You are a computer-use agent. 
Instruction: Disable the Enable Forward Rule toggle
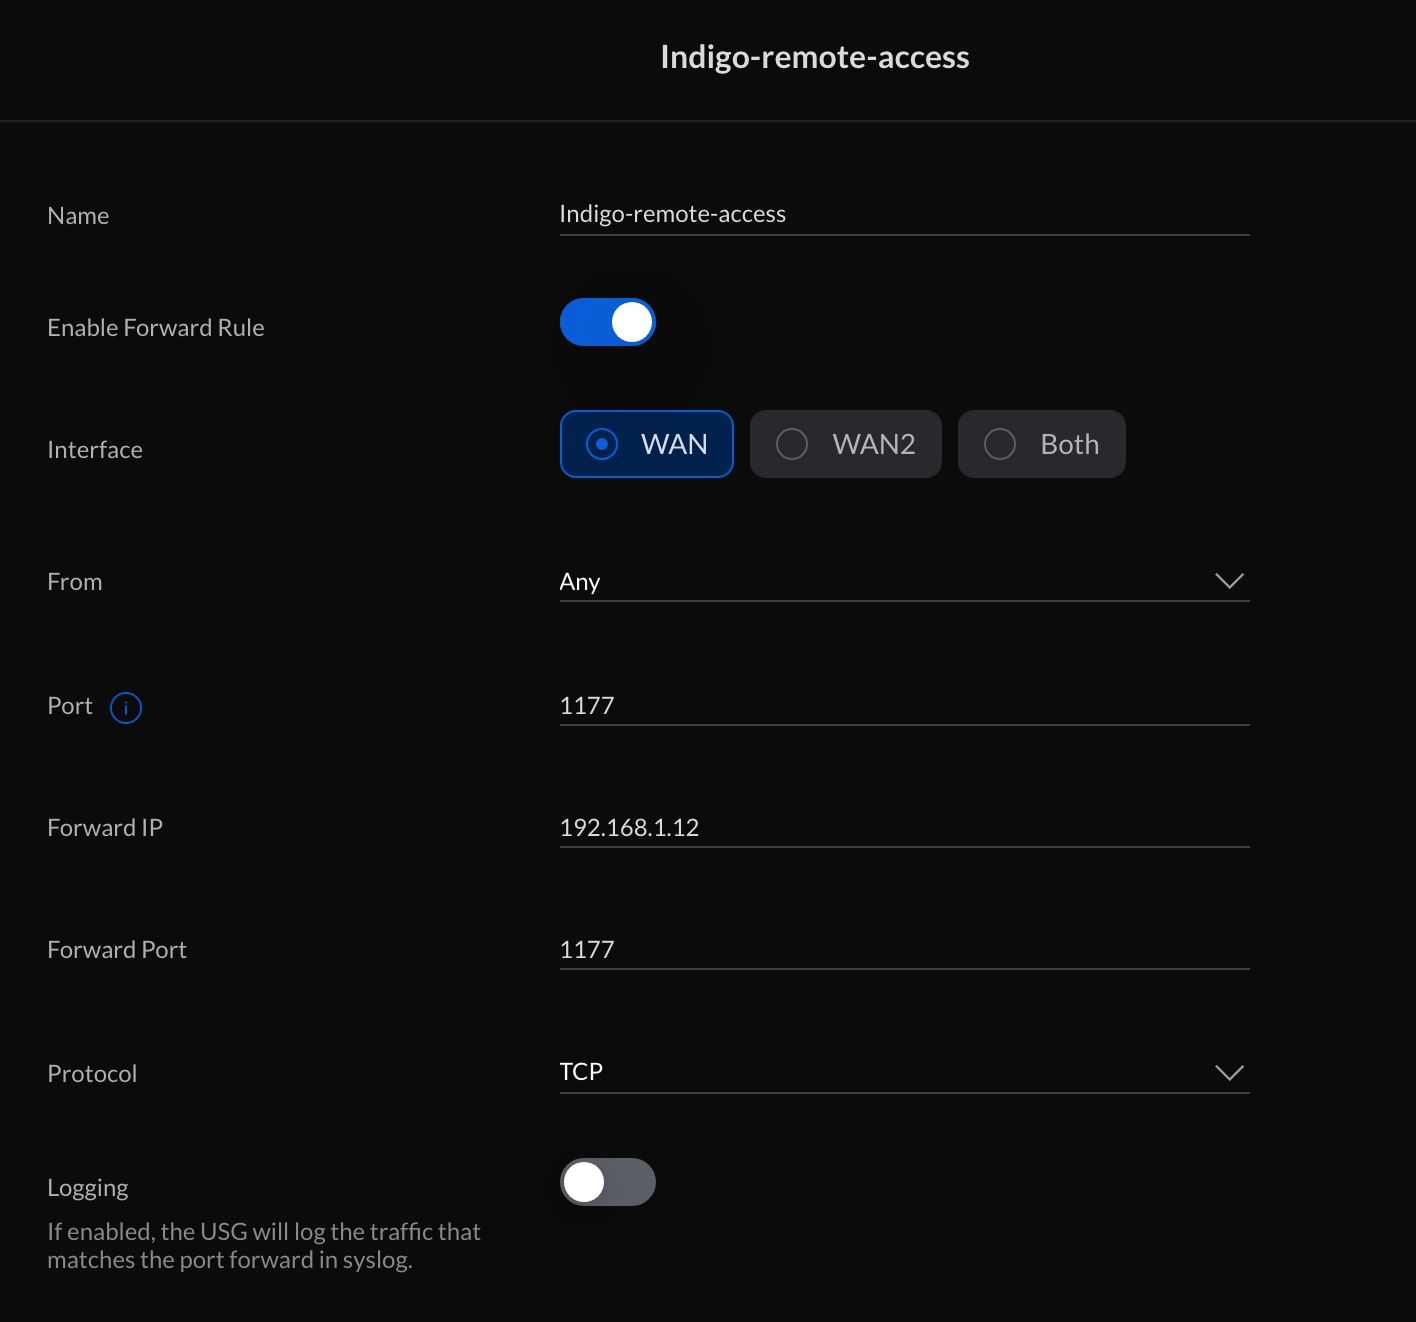point(607,322)
